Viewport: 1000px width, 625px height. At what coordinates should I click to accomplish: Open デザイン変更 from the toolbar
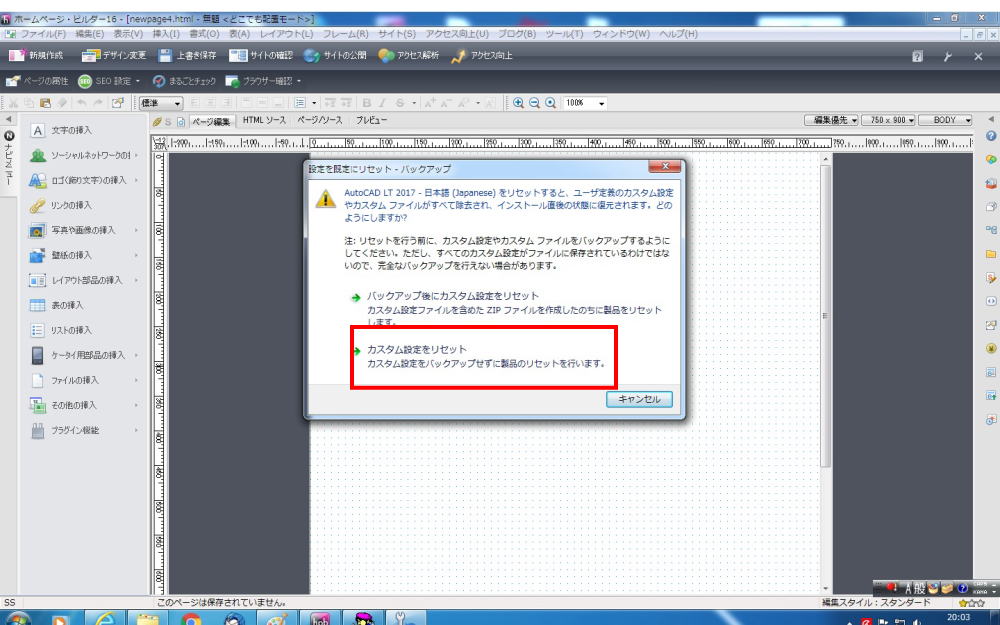coord(114,55)
